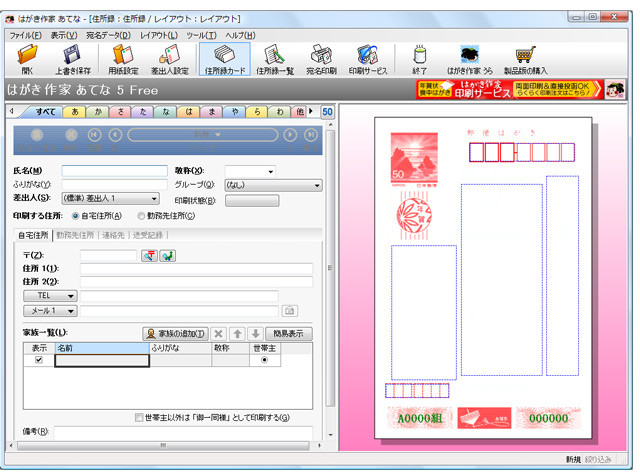Open 印刷サービス from the toolbar
The height and width of the screenshot is (472, 640).
pyautogui.click(x=368, y=60)
